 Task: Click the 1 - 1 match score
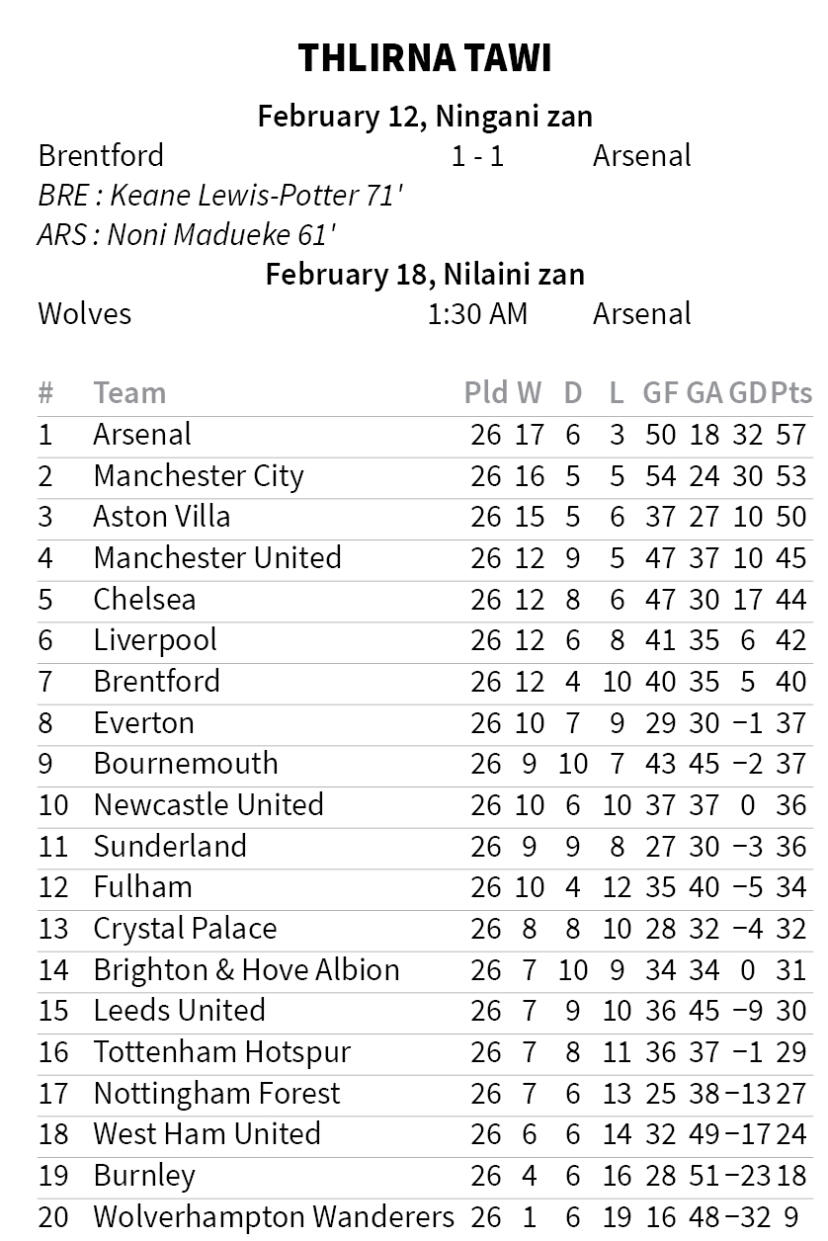click(x=477, y=156)
